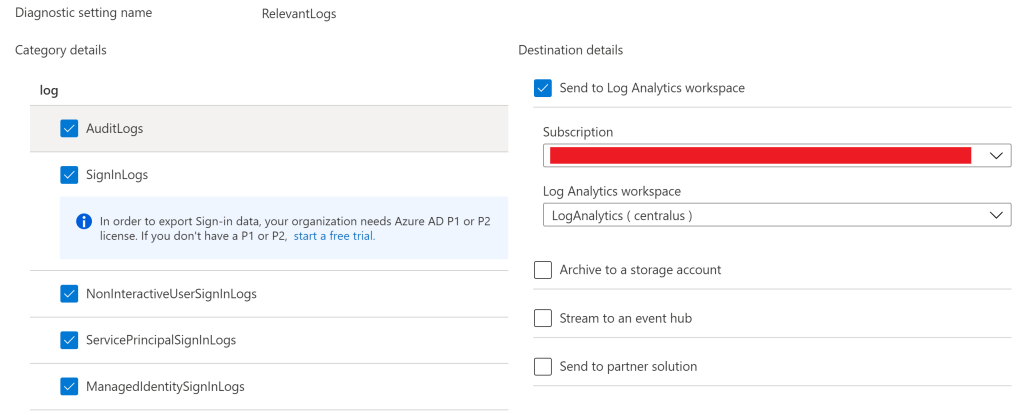1023x415 pixels.
Task: Enable Send to partner solution checkbox
Action: (543, 366)
